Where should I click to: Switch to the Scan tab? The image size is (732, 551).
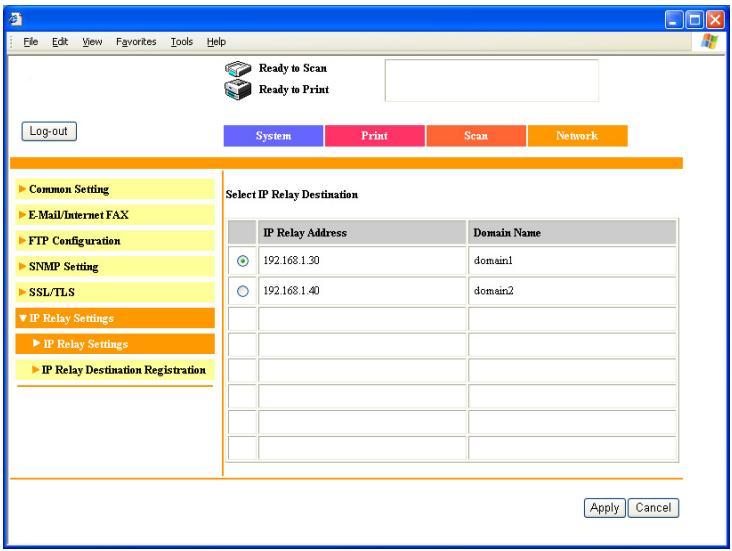[x=476, y=135]
